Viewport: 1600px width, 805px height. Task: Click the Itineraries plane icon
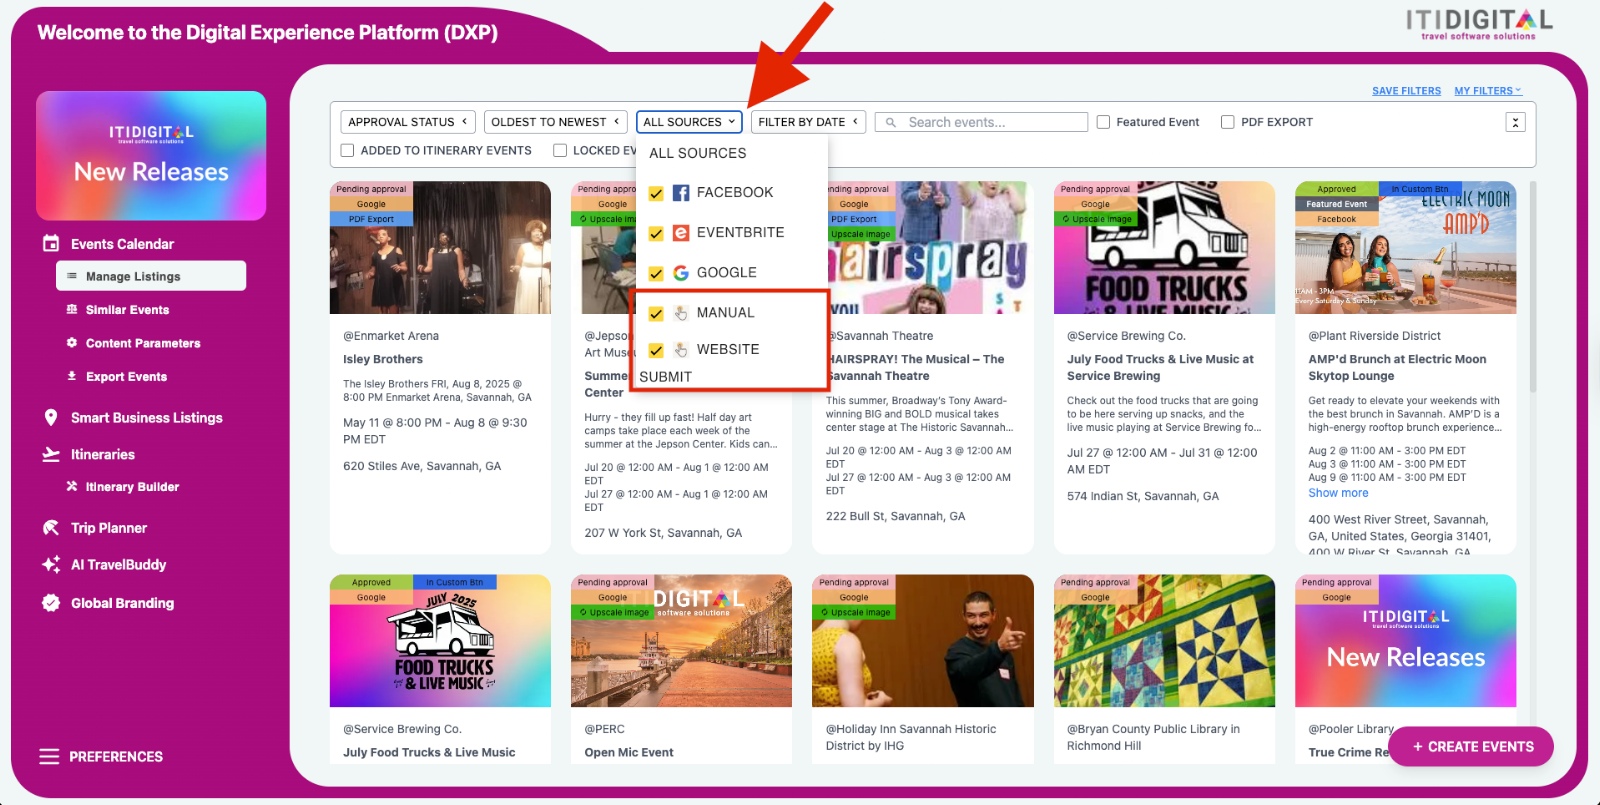(51, 454)
